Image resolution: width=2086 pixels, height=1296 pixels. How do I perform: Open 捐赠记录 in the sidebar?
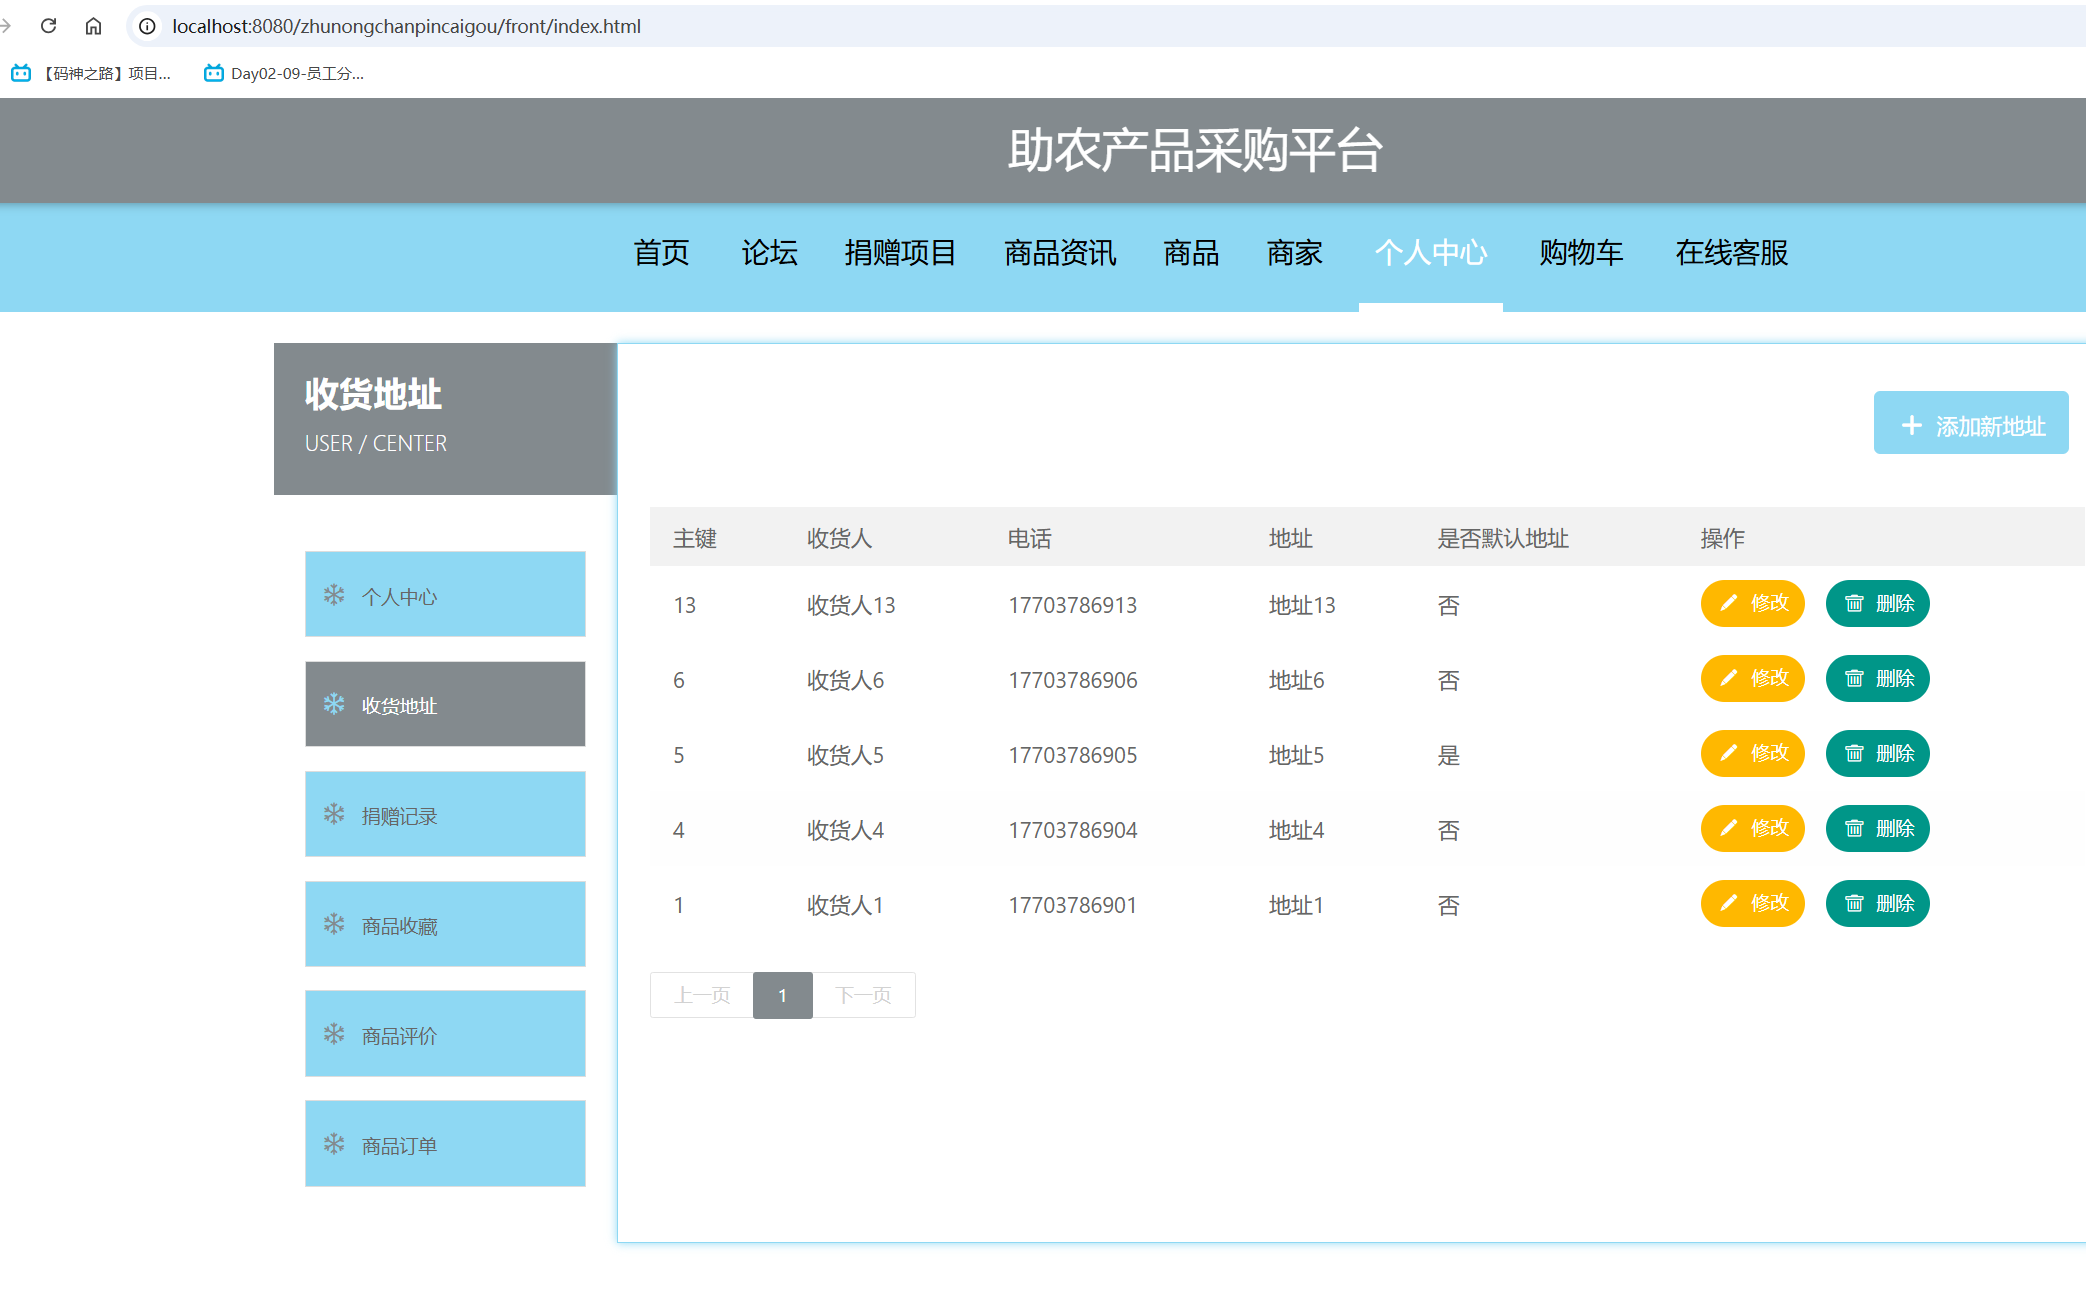(x=445, y=814)
